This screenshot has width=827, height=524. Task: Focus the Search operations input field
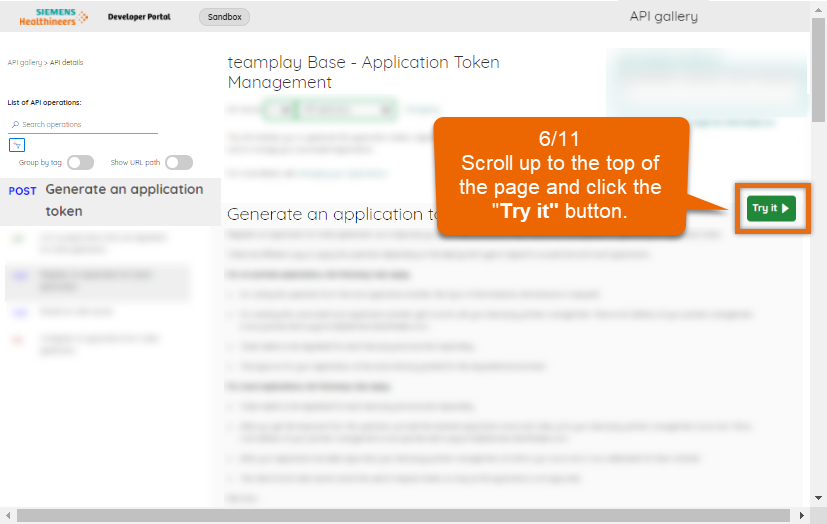pyautogui.click(x=88, y=125)
